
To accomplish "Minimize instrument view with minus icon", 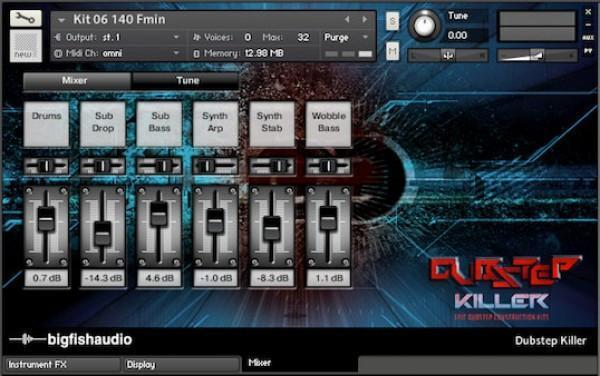I will point(588,25).
